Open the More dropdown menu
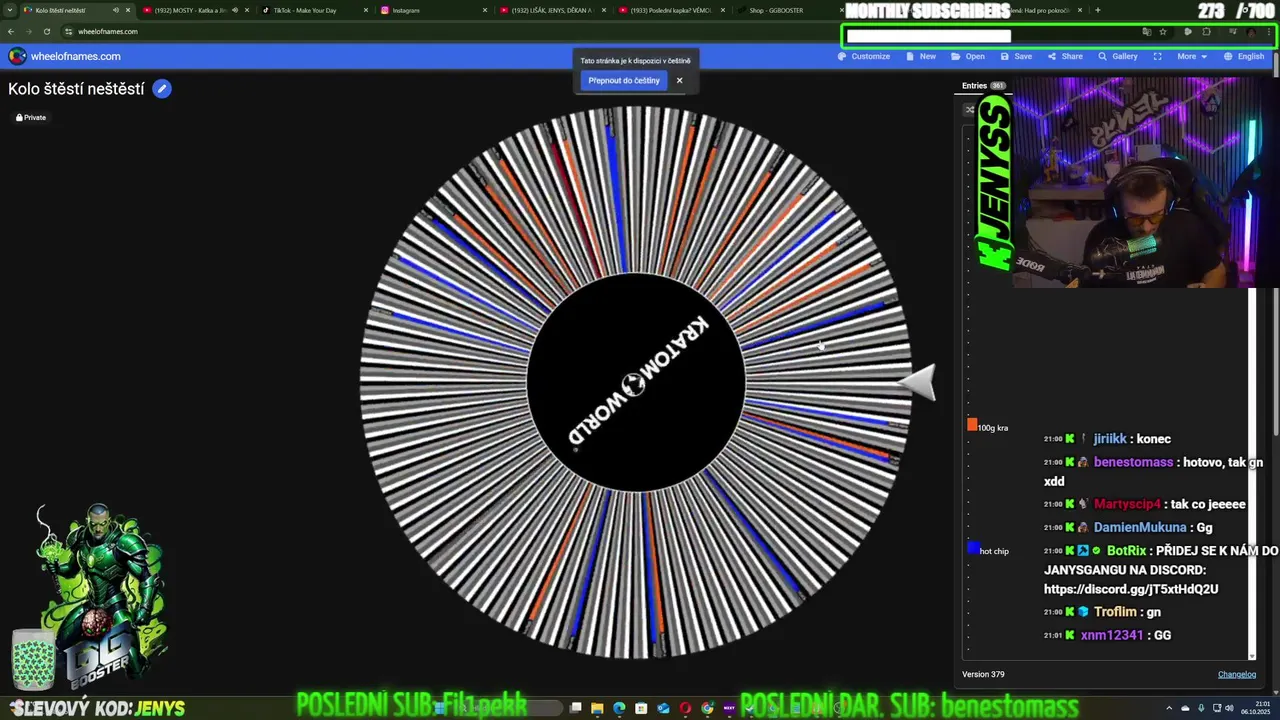The width and height of the screenshot is (1280, 720). pos(1191,56)
